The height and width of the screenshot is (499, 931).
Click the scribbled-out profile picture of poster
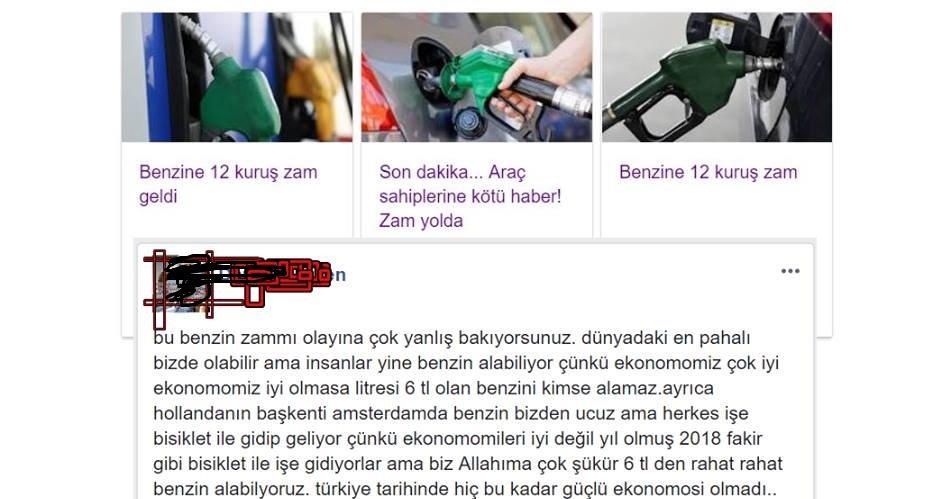[x=178, y=283]
